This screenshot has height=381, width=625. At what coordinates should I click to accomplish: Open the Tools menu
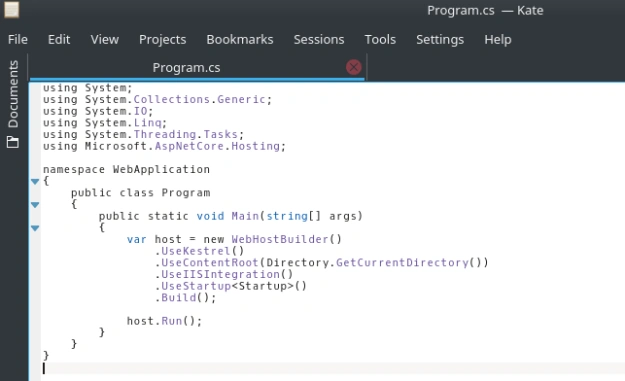pyautogui.click(x=380, y=39)
